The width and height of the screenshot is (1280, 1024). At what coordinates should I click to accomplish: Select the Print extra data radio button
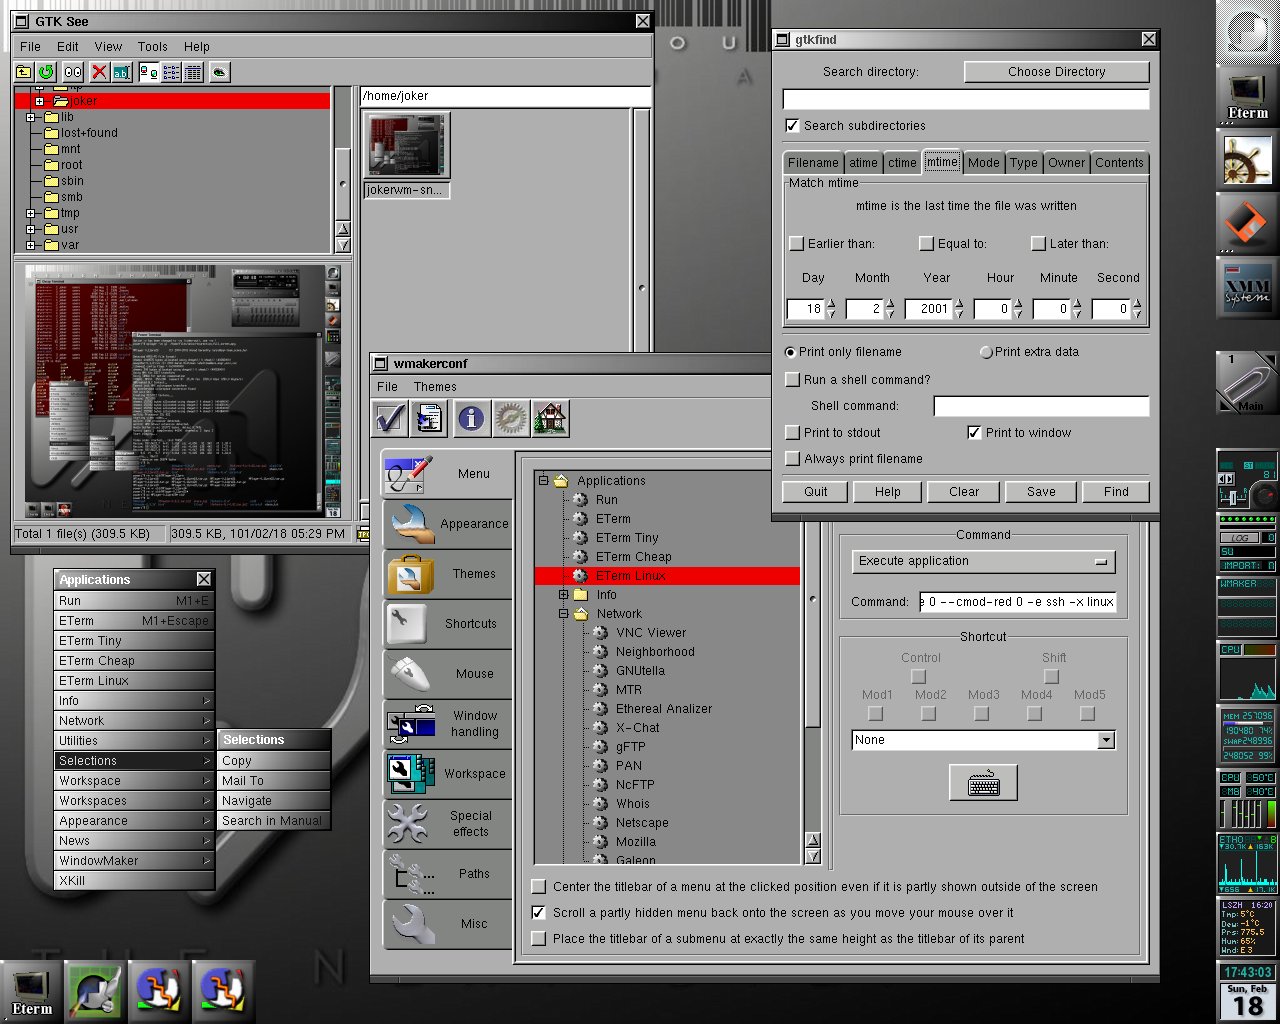pyautogui.click(x=986, y=352)
